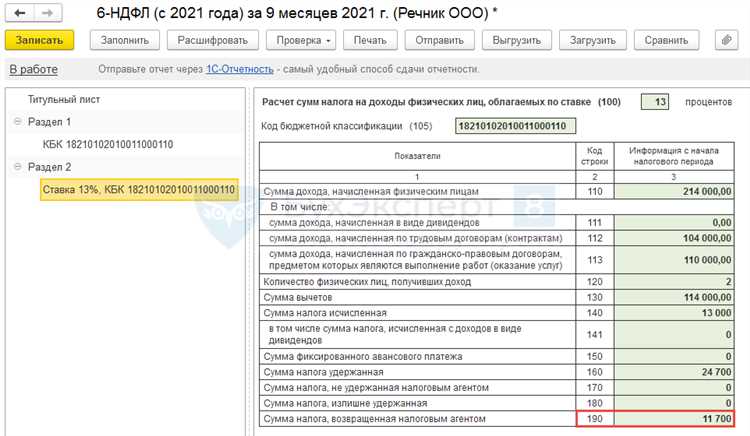The image size is (750, 436).
Task: Open the В работе status link
Action: [33, 69]
